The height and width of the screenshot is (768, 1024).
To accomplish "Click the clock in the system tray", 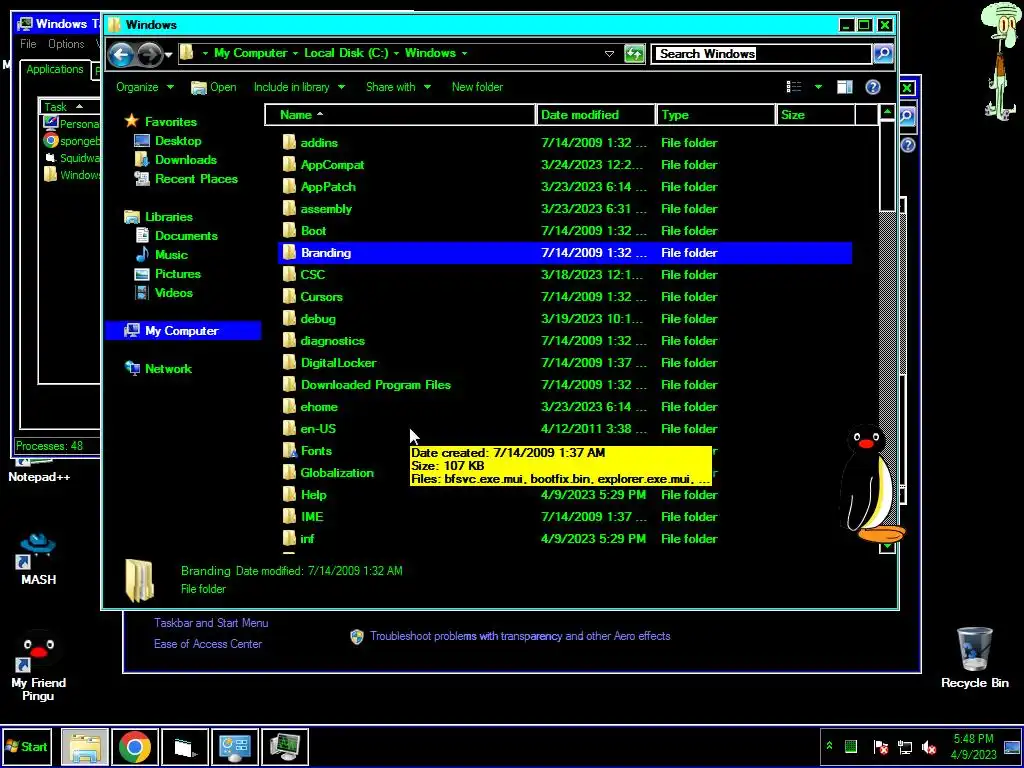I will pos(973,746).
